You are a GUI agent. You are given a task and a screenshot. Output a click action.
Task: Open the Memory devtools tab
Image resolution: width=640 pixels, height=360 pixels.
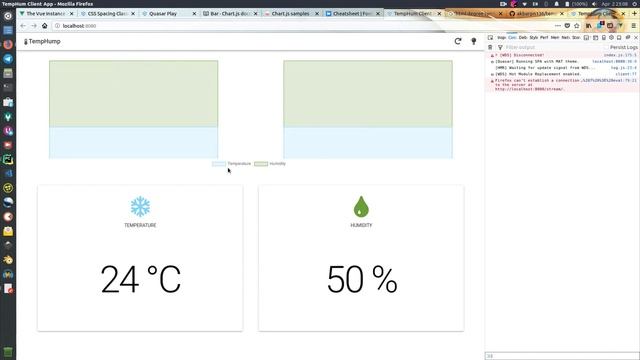(x=555, y=38)
